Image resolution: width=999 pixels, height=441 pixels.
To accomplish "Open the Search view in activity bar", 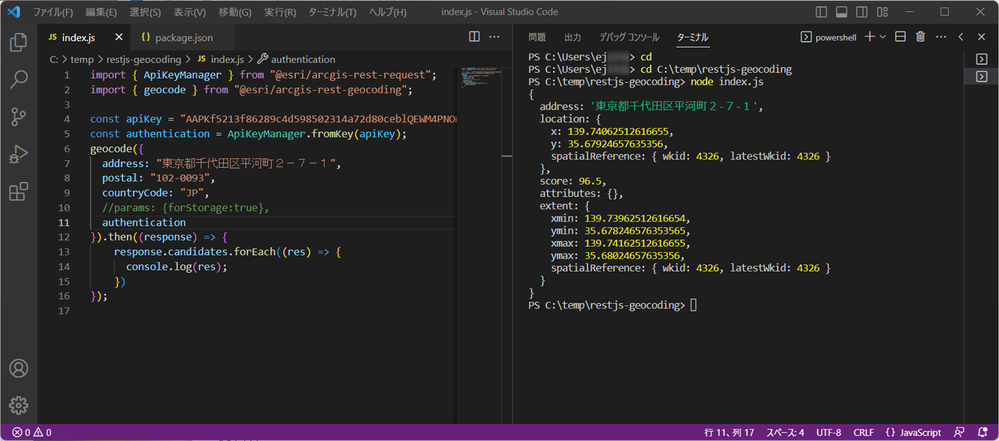I will [x=18, y=79].
